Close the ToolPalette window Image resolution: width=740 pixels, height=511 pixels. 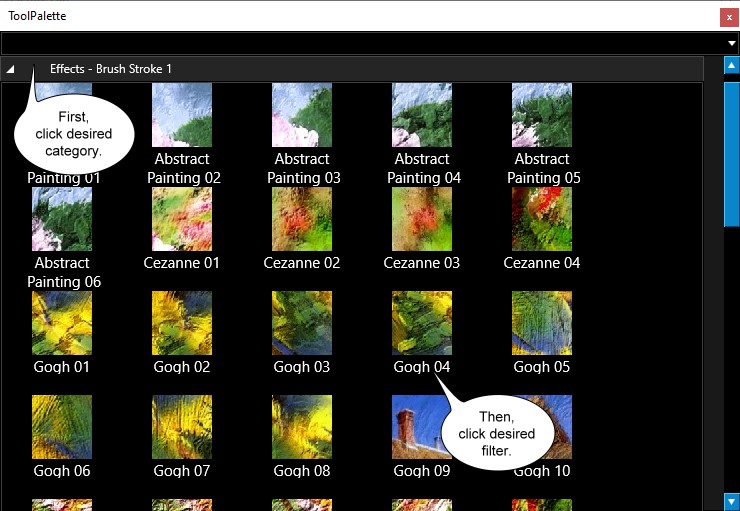[x=729, y=17]
